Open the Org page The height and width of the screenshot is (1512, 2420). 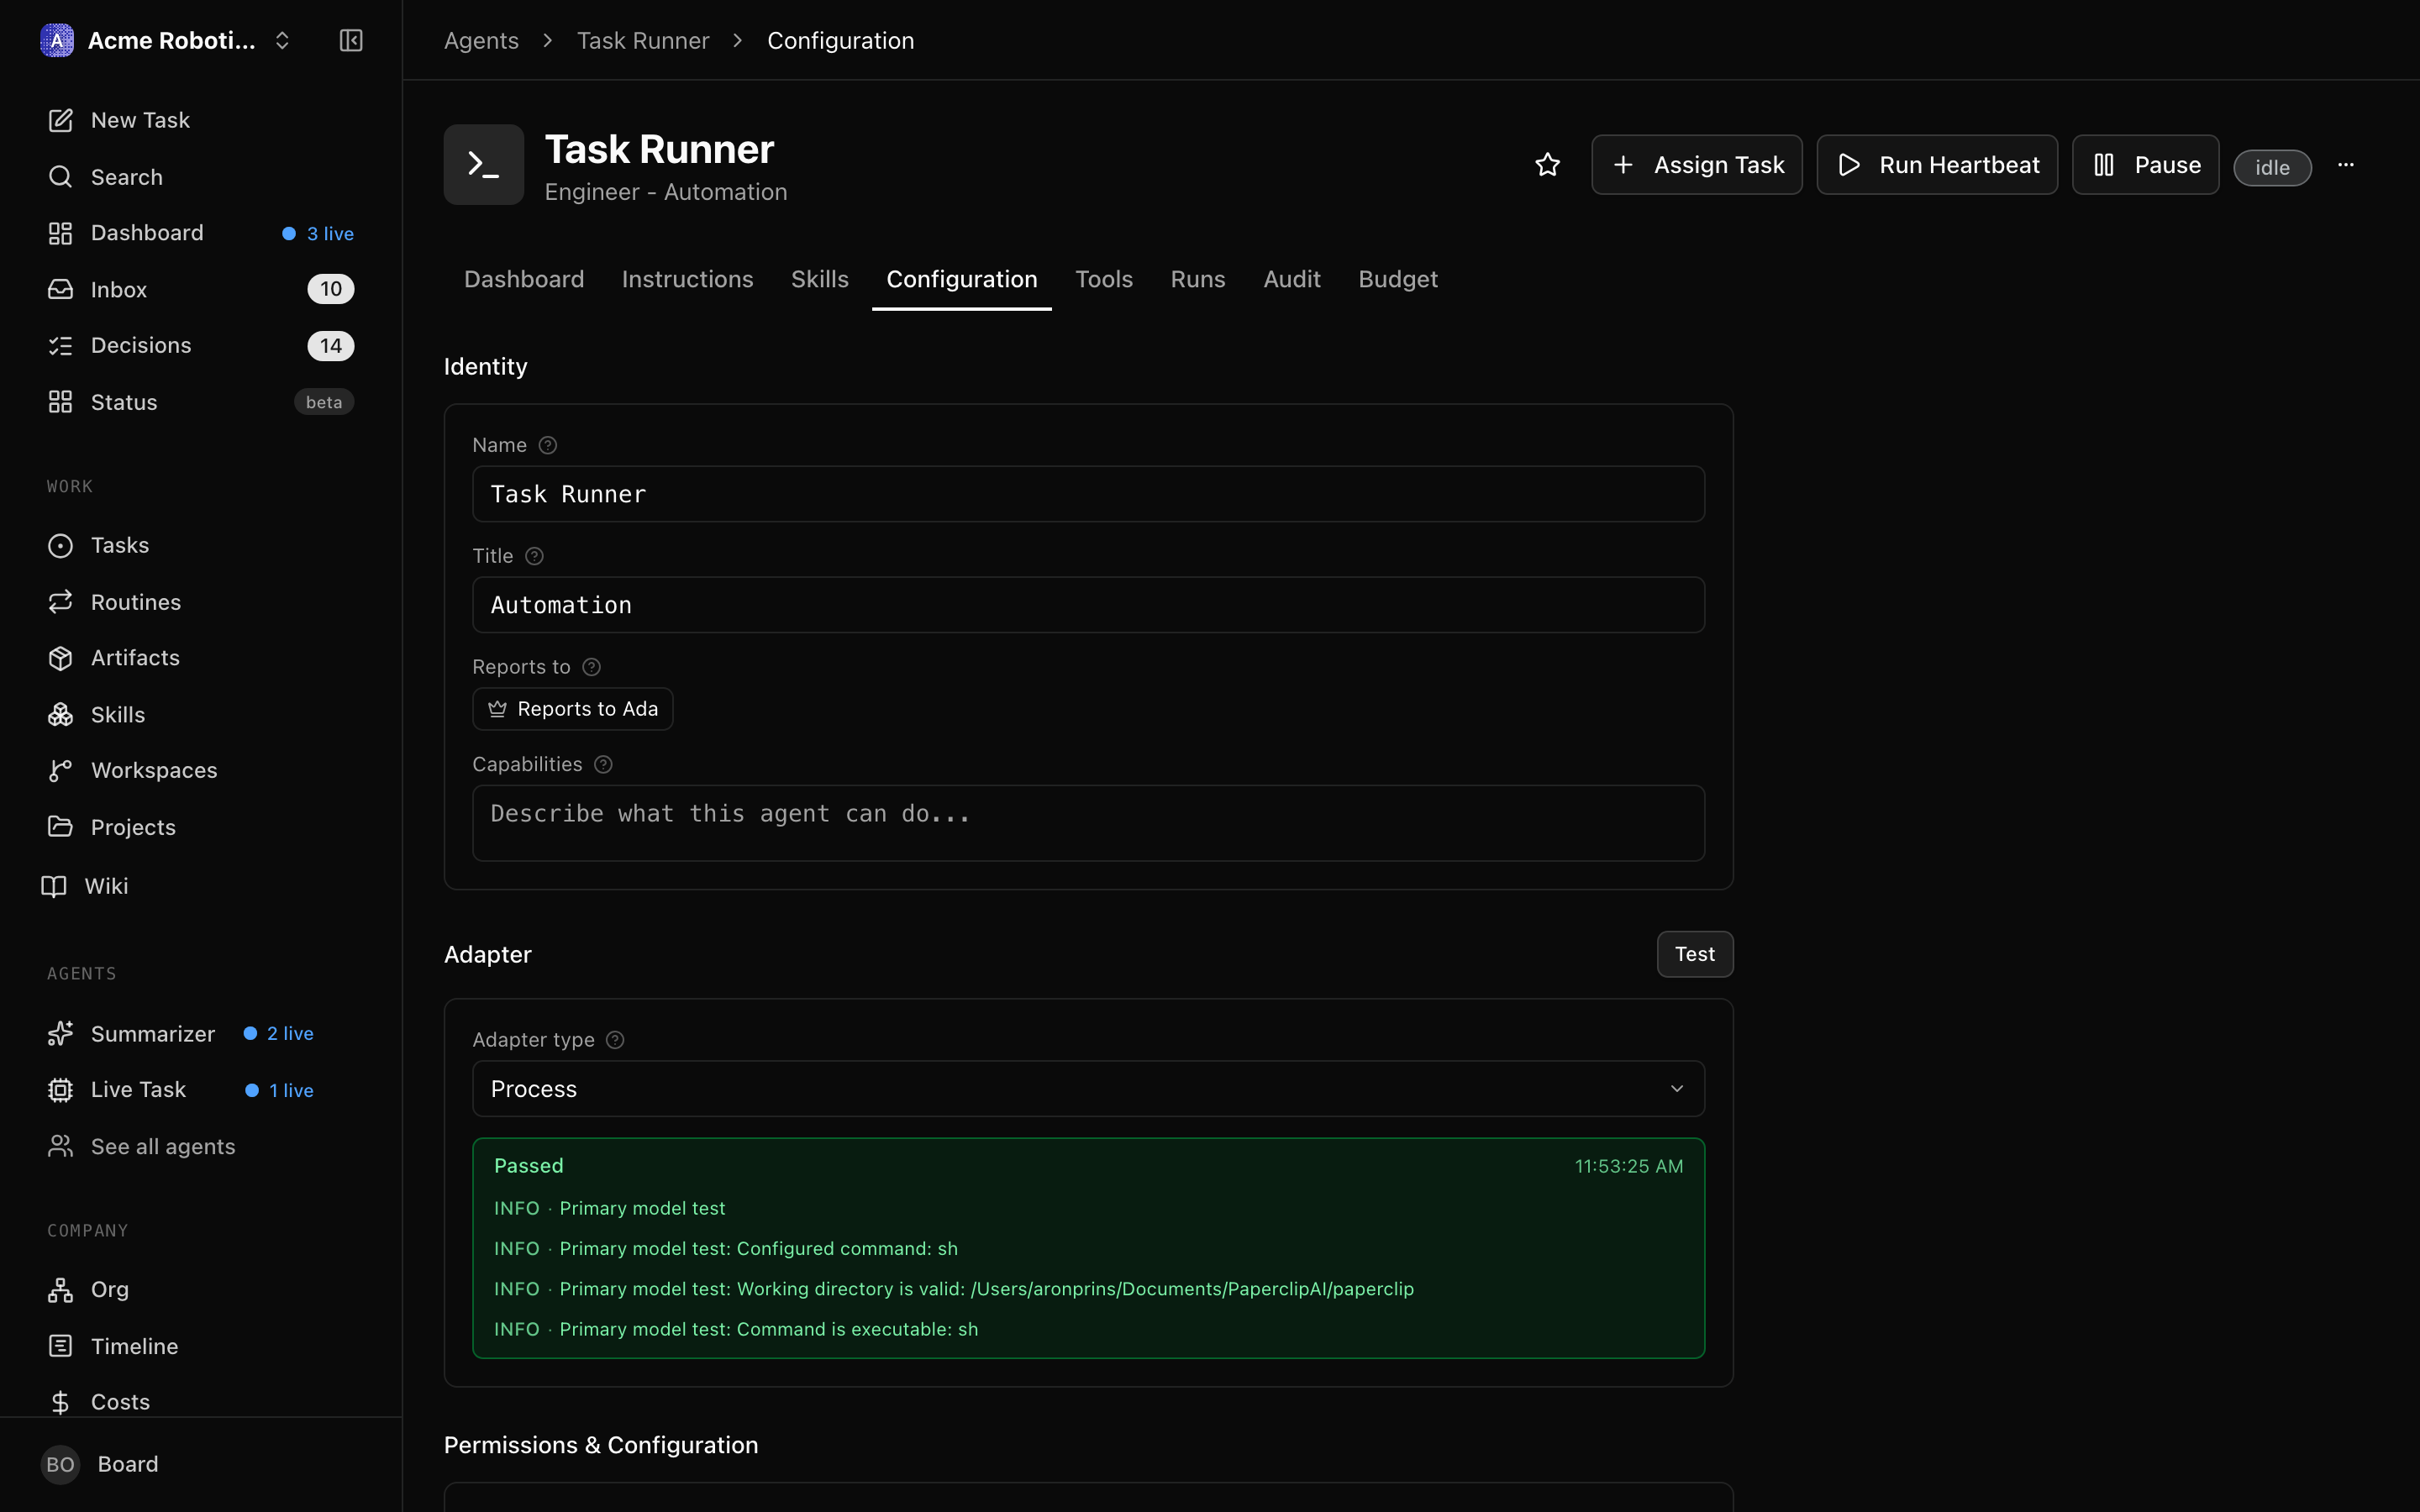coord(200,1289)
